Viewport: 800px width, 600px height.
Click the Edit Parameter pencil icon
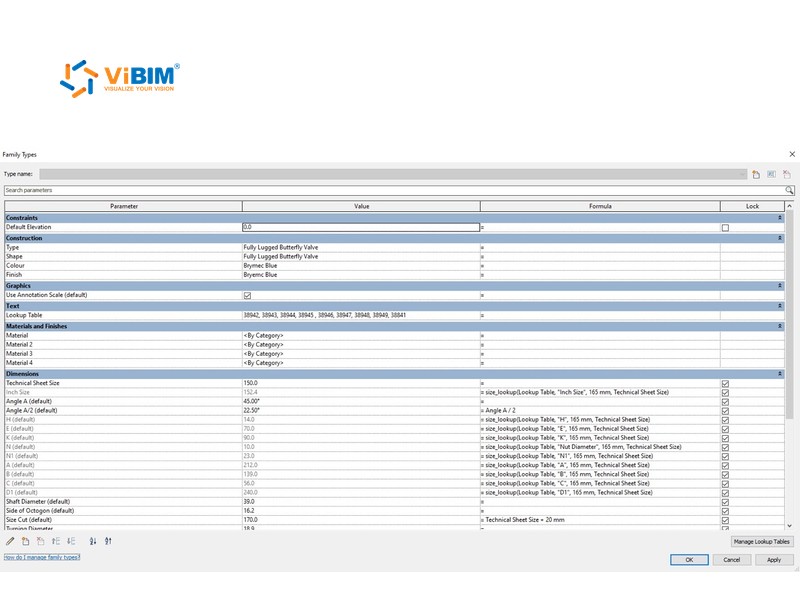pos(10,541)
